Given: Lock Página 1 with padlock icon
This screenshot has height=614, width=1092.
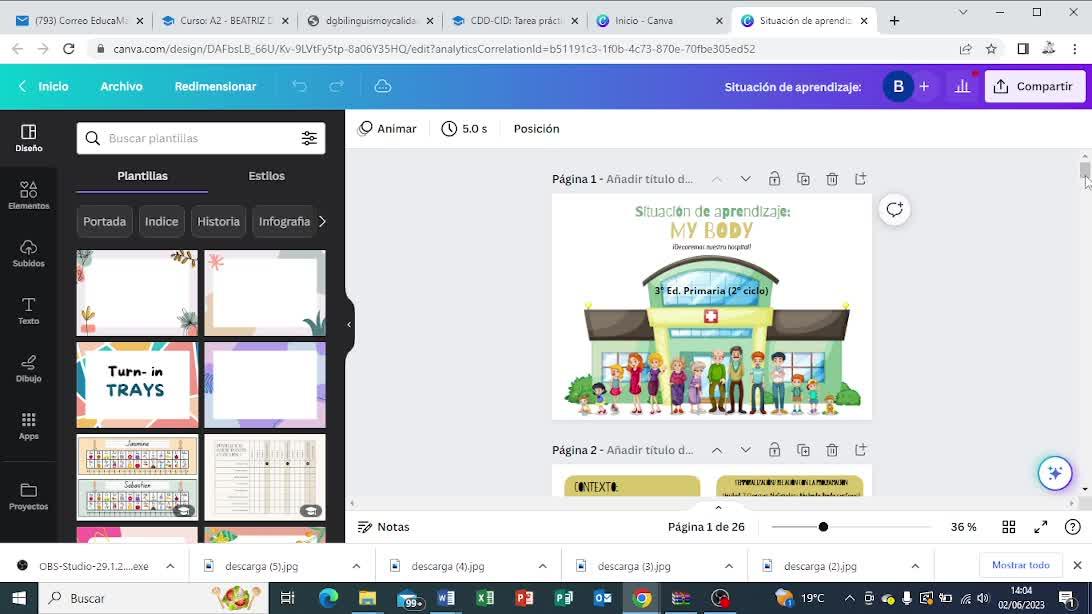Looking at the screenshot, I should (774, 179).
